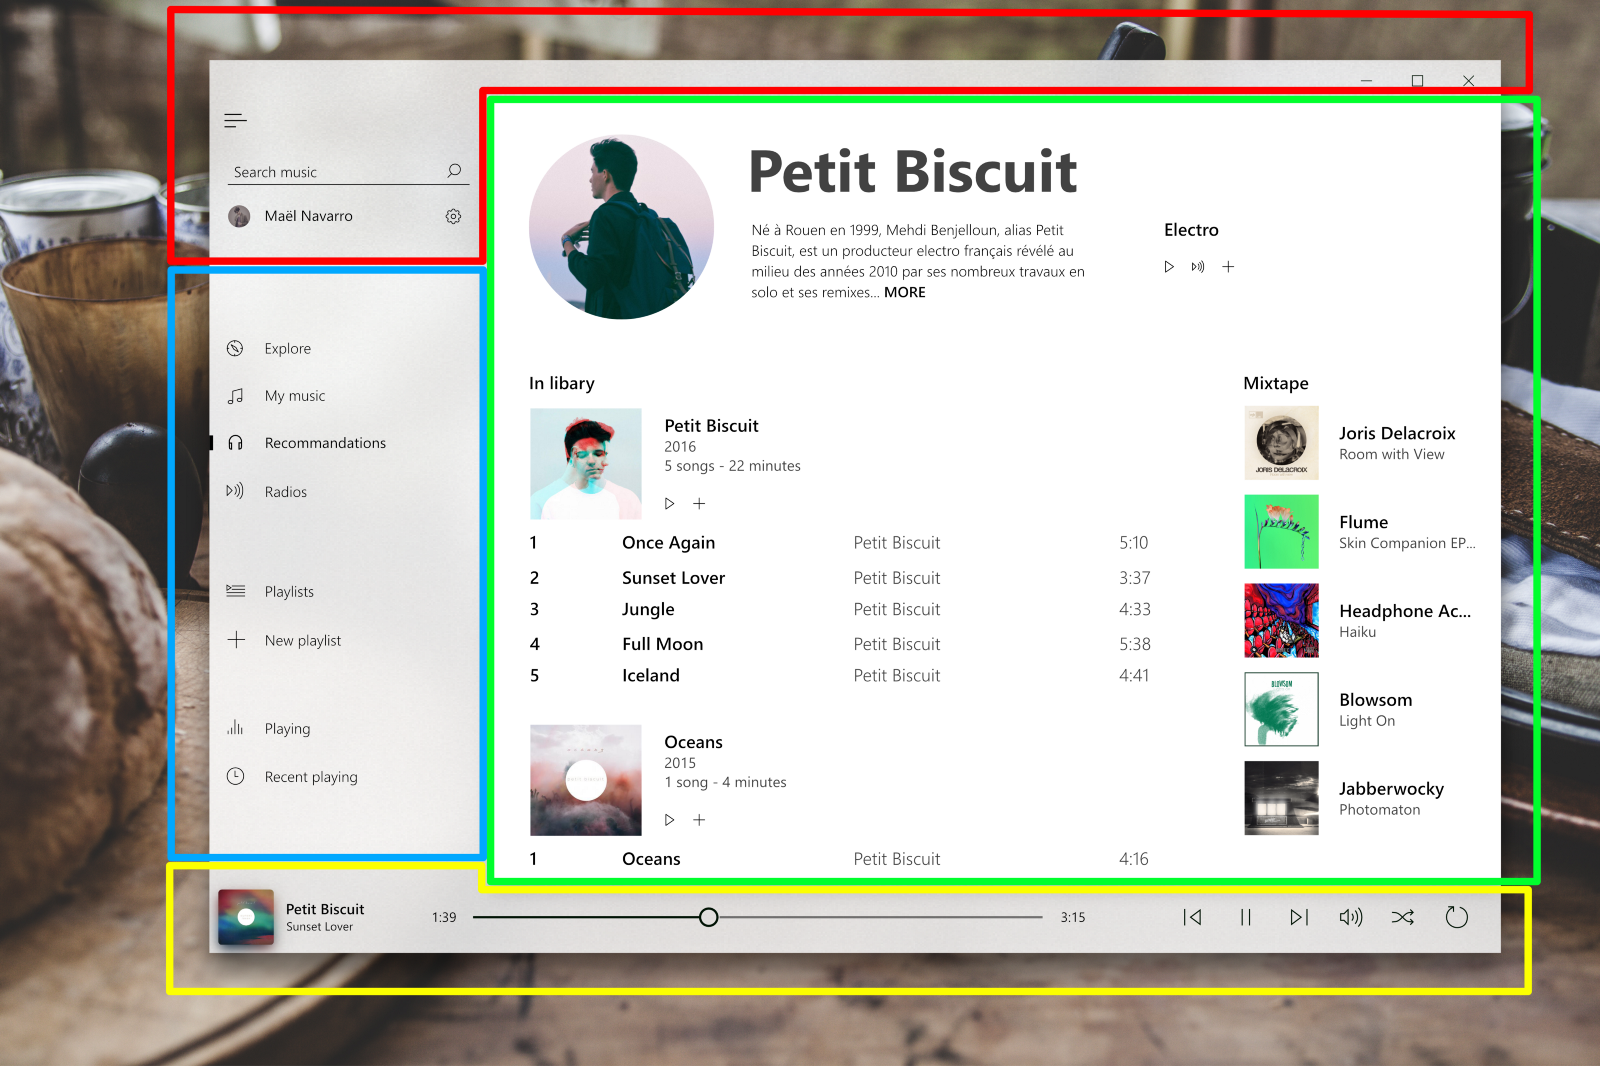Toggle repeat playback
Viewport: 1600px width, 1066px height.
[1457, 917]
